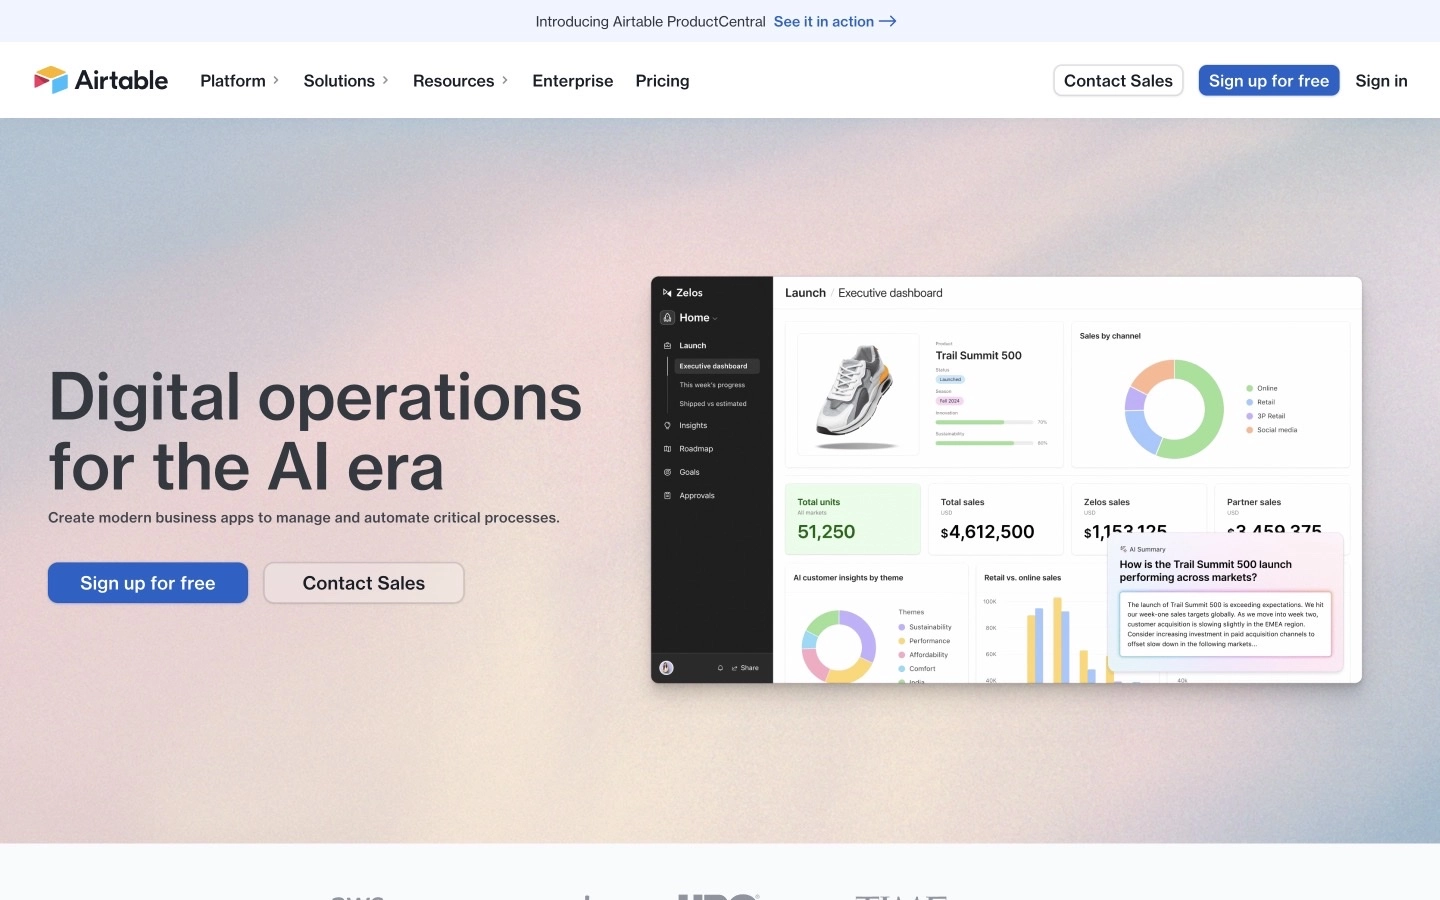
Task: Click the Launched status tag
Action: click(950, 380)
